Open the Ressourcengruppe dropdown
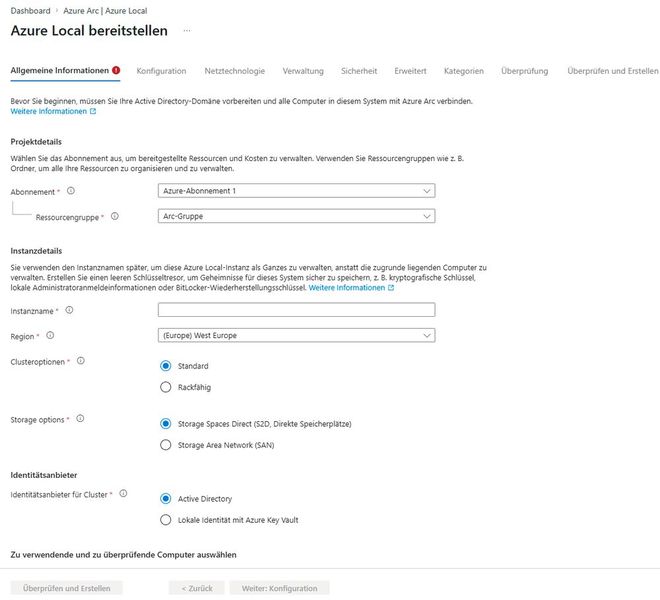This screenshot has height=600, width=660. 296,216
